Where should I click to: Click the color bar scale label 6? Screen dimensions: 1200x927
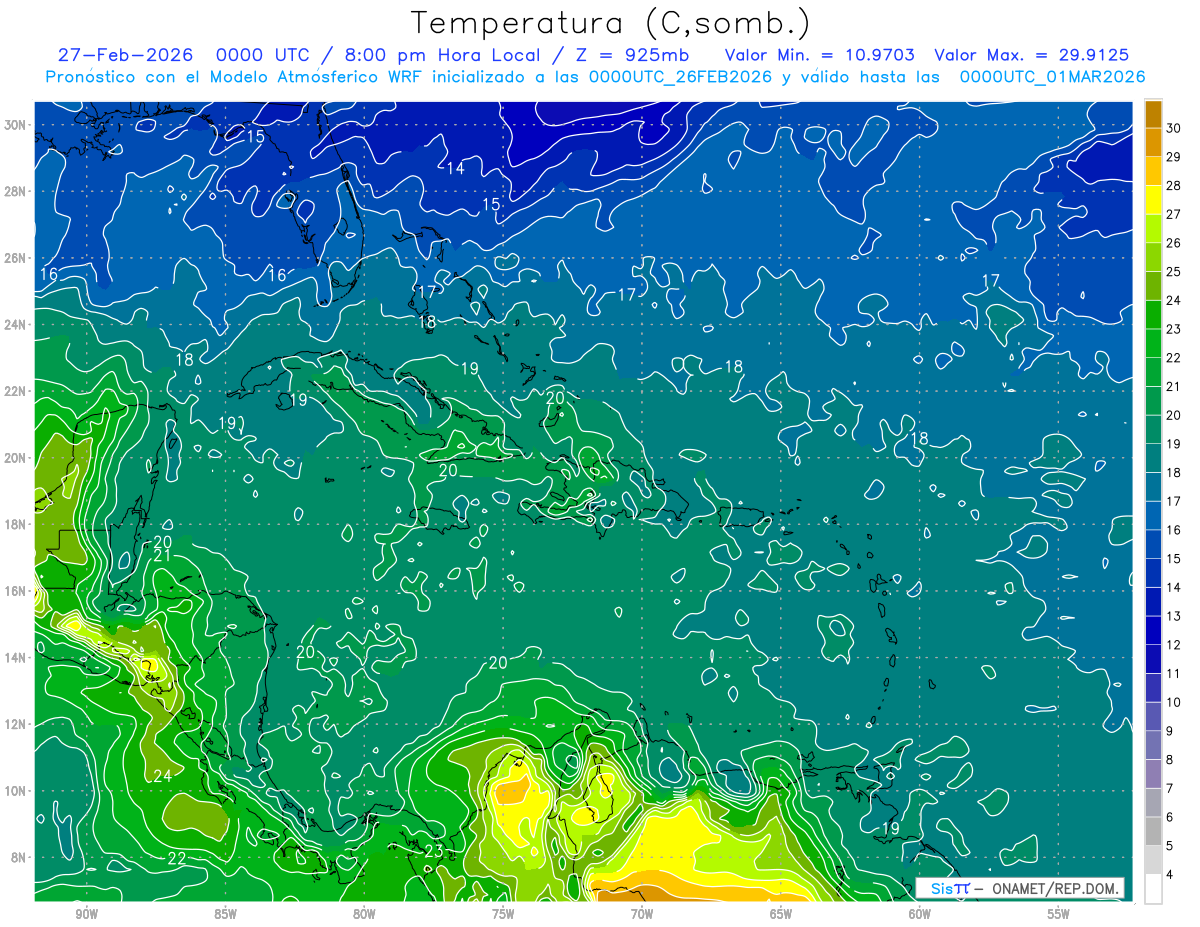click(1171, 817)
